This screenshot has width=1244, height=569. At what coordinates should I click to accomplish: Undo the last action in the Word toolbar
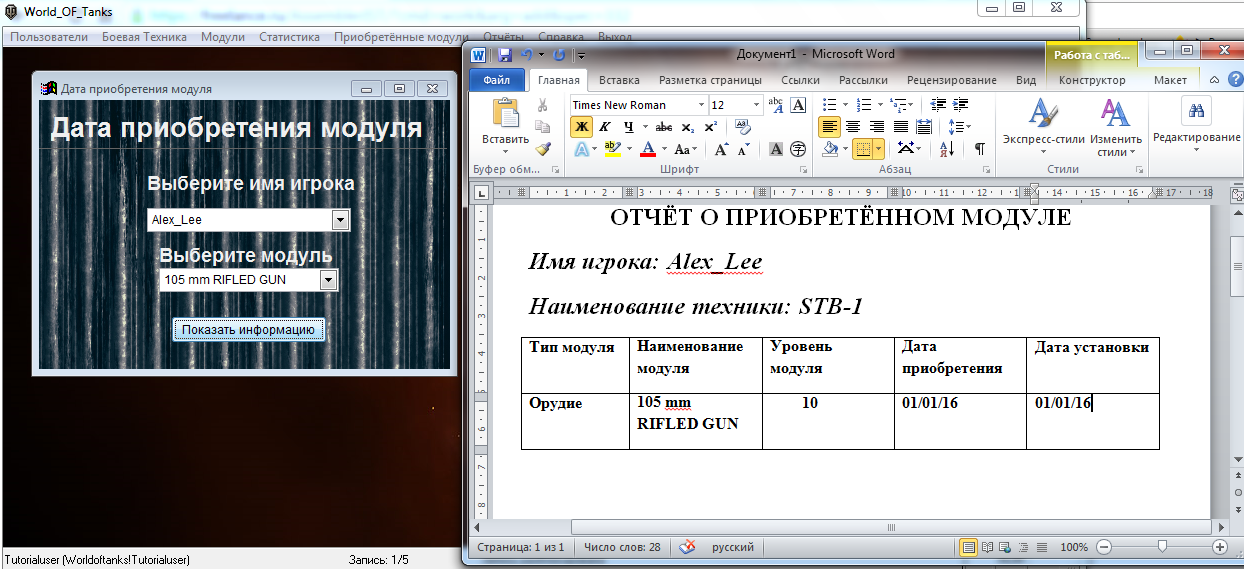click(527, 54)
